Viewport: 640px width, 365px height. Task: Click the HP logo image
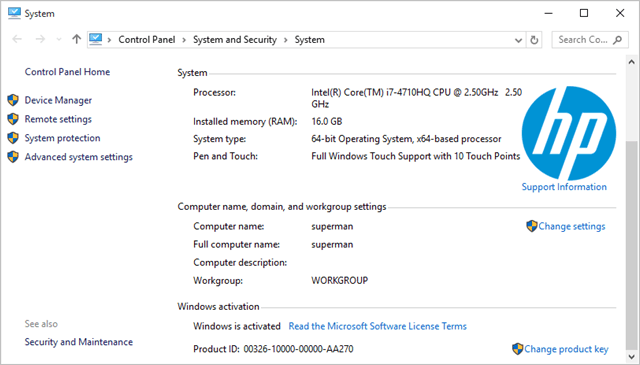pos(569,133)
